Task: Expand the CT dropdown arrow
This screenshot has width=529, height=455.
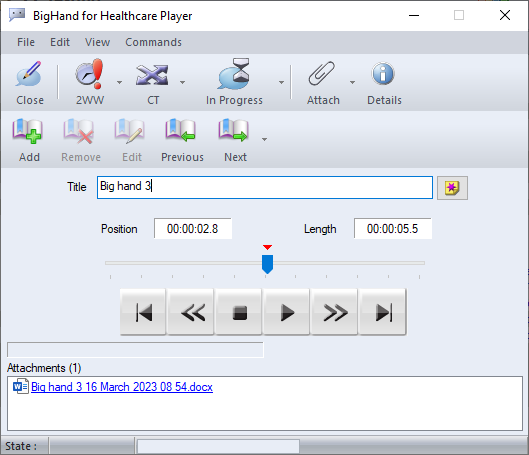Action: 183,82
